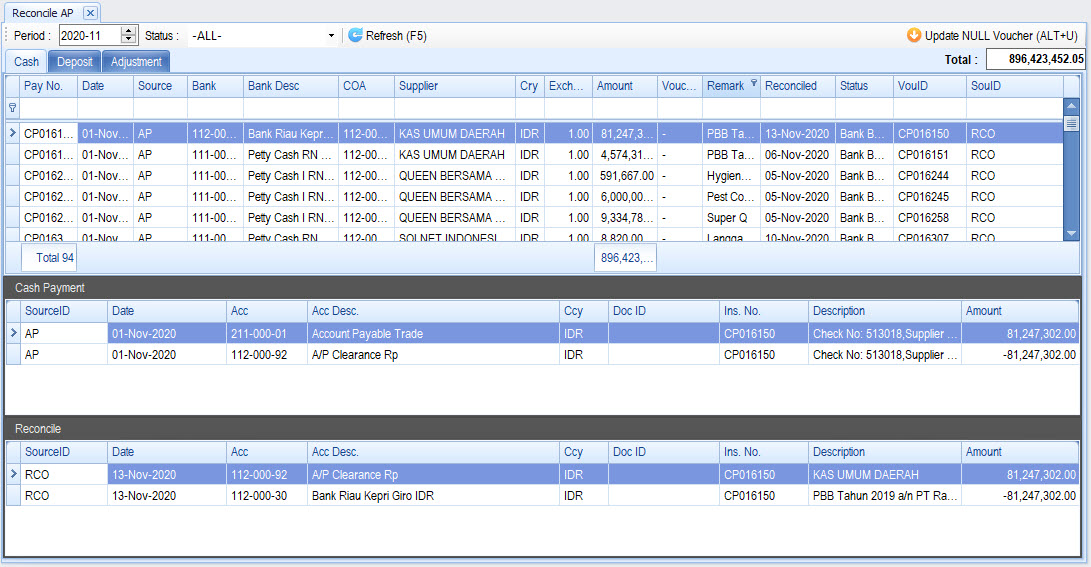Image resolution: width=1091 pixels, height=567 pixels.
Task: Decrease Period with the down spinner arrow
Action: [128, 40]
